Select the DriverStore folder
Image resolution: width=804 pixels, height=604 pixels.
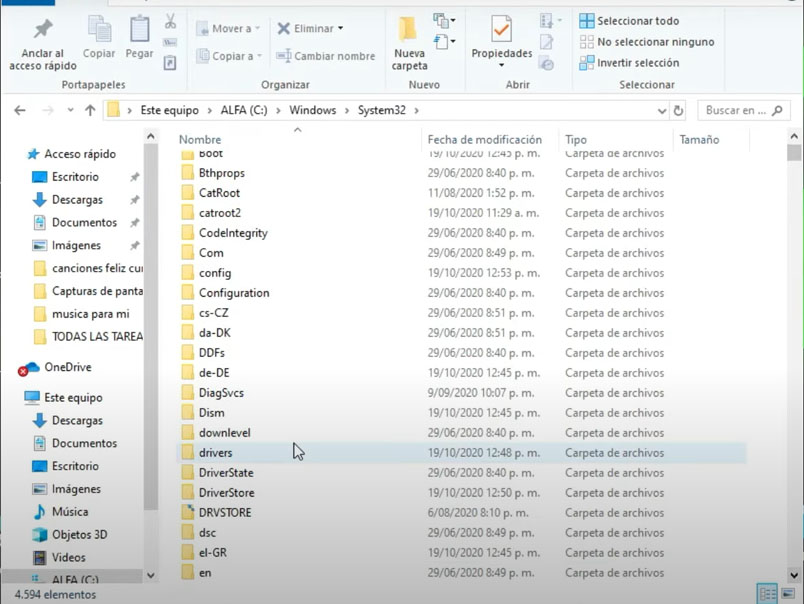coord(226,493)
